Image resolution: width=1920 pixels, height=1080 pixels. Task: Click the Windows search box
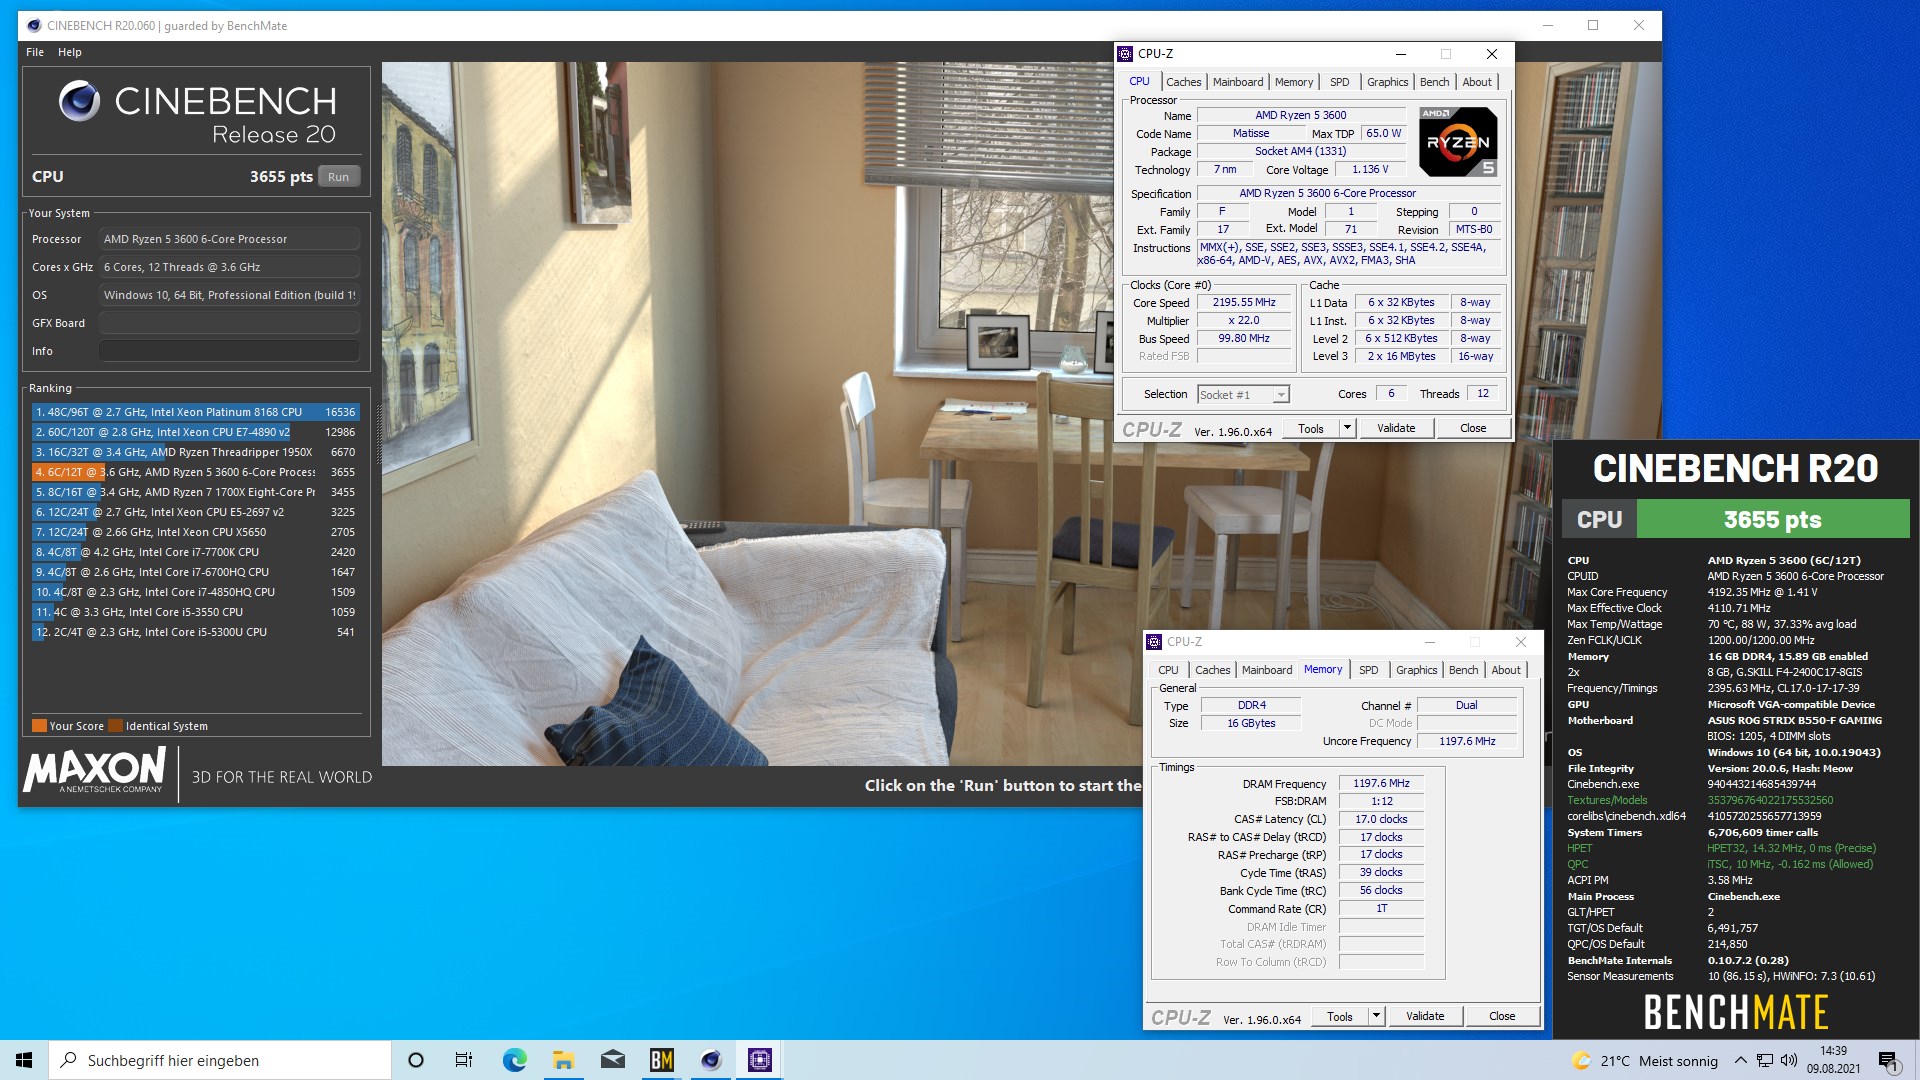click(x=220, y=1060)
